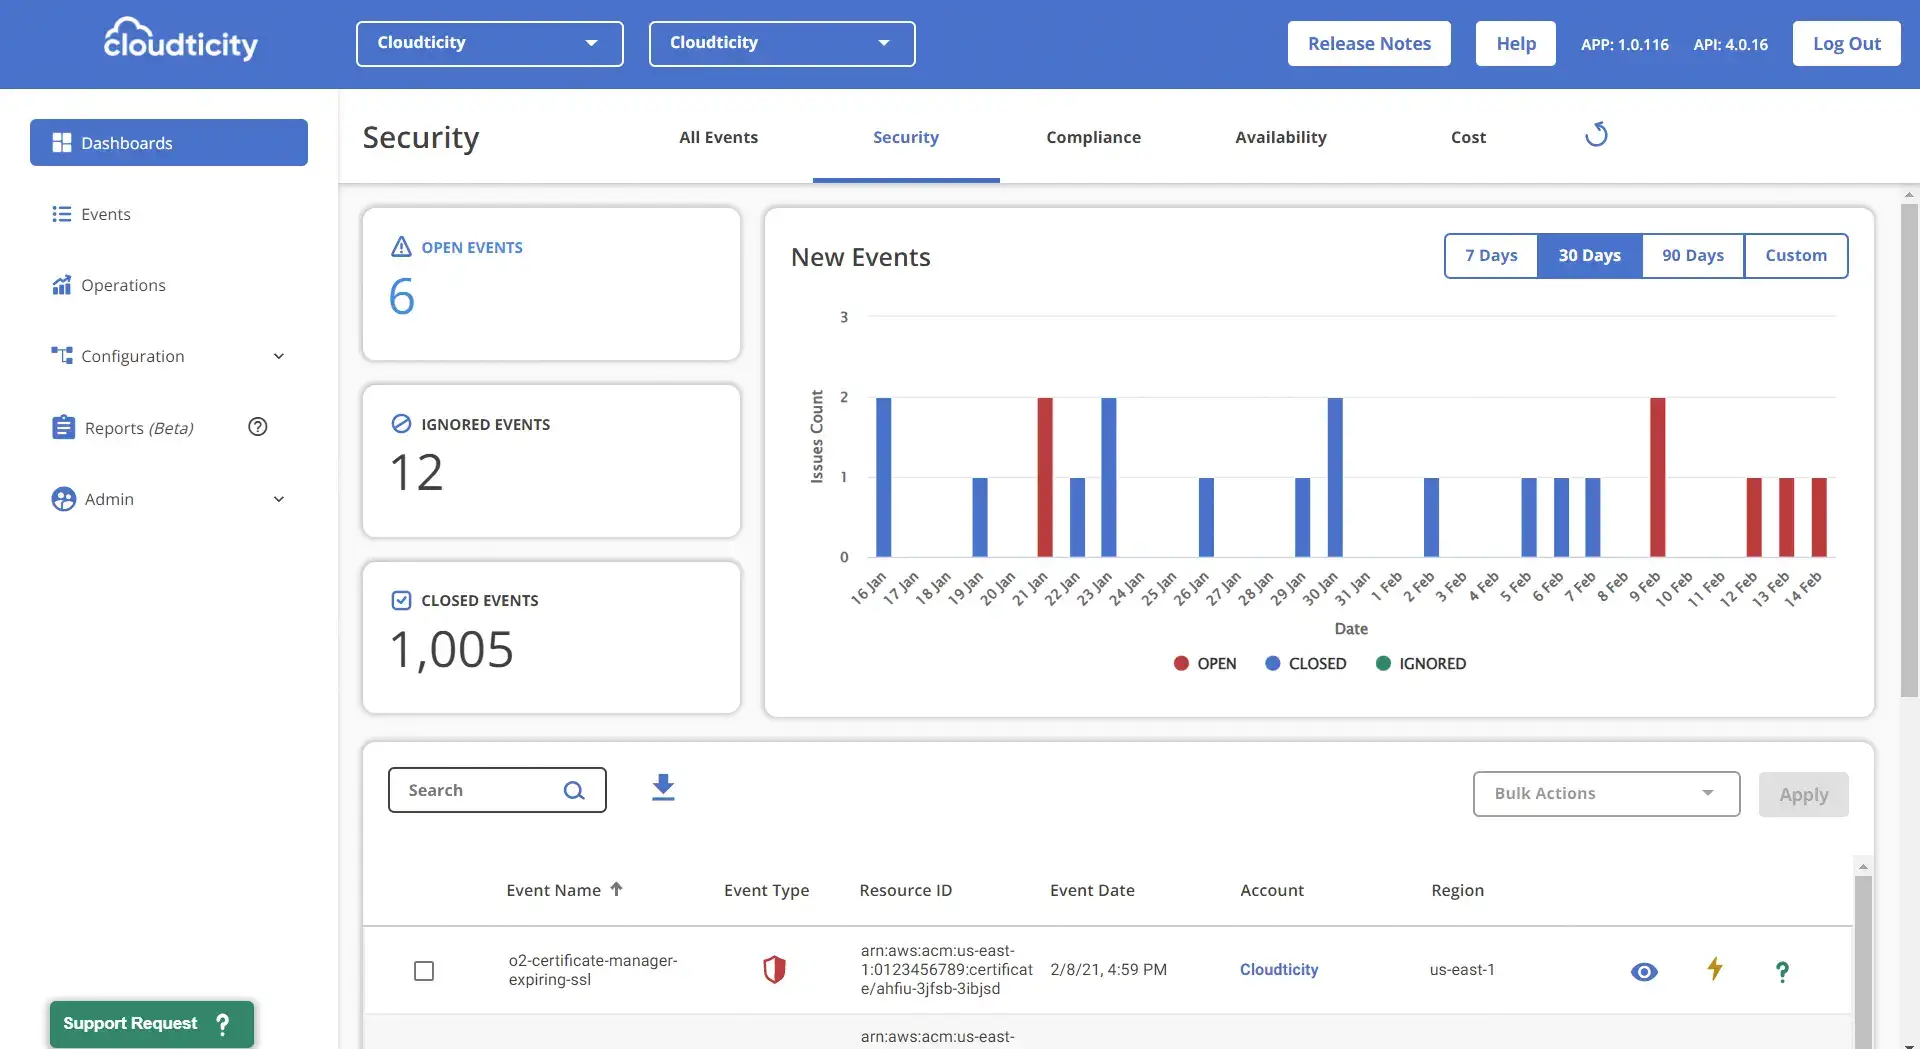Open the Cloudticity account link in table
The image size is (1920, 1049).
[1279, 969]
